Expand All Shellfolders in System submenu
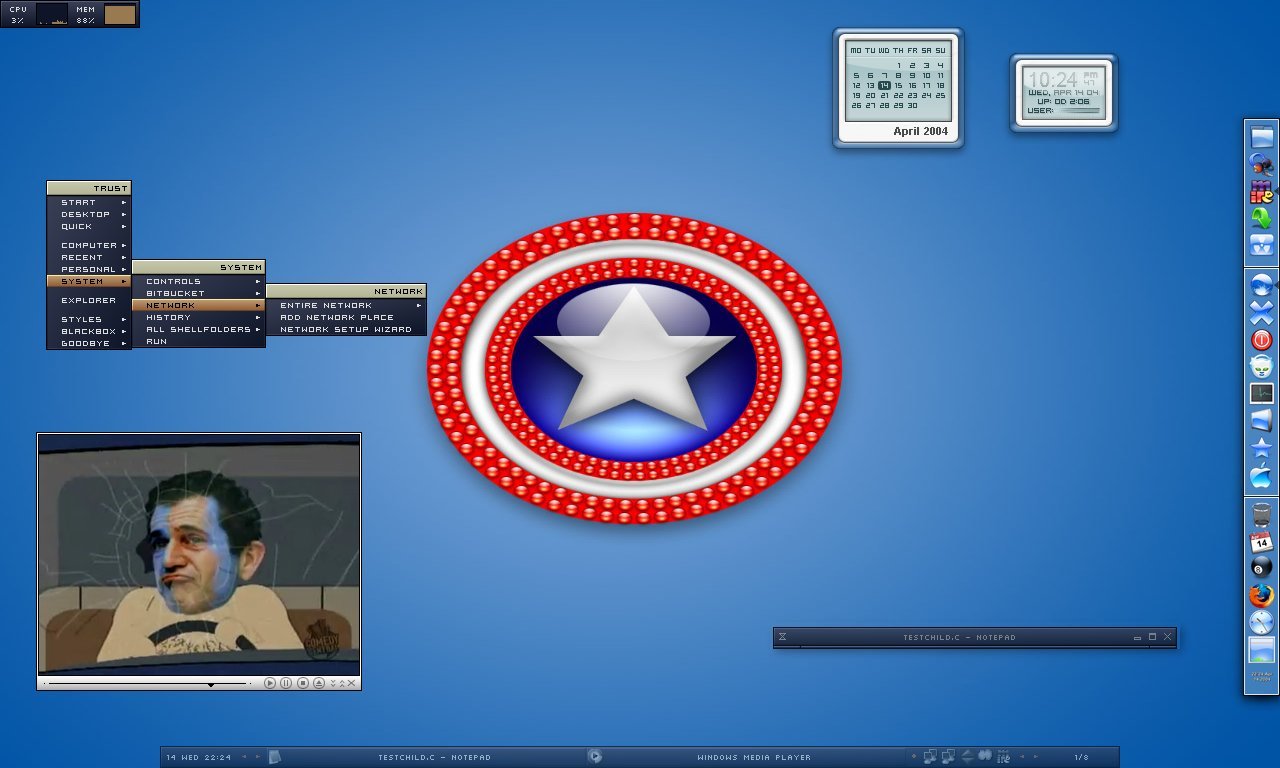1280x768 pixels. (x=199, y=329)
